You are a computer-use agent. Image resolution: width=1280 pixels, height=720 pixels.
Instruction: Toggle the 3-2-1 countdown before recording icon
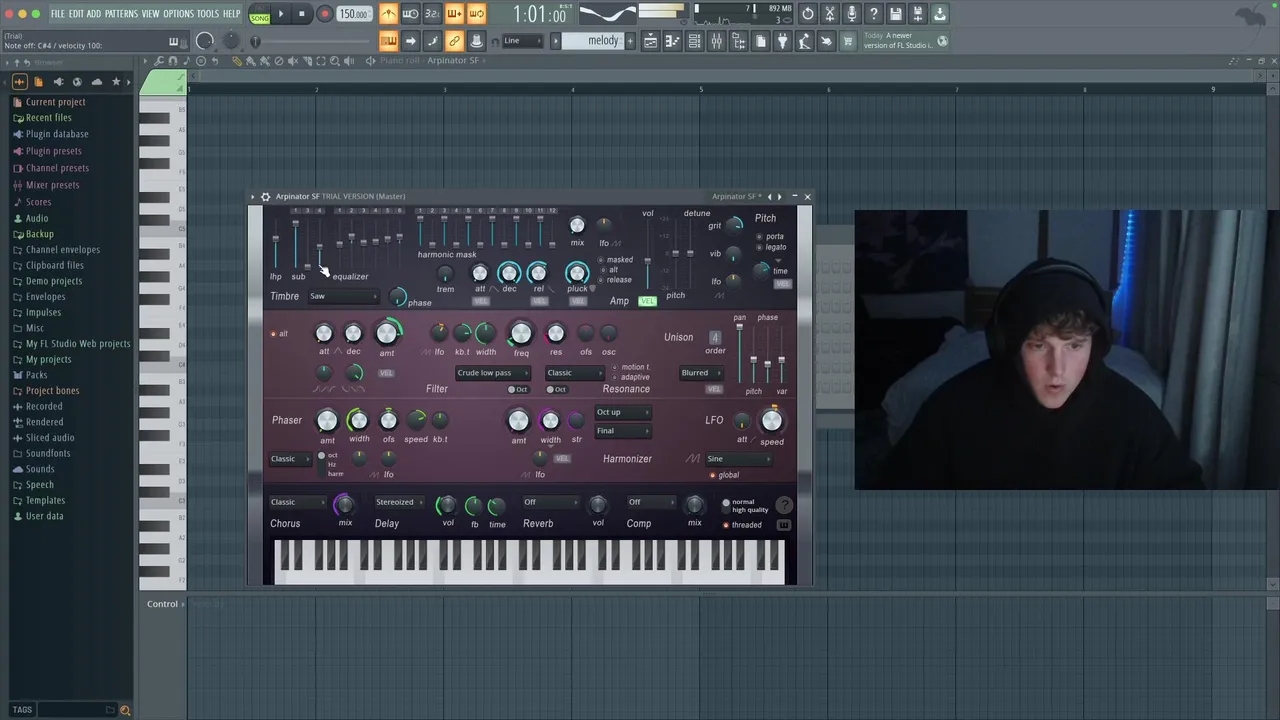click(432, 14)
